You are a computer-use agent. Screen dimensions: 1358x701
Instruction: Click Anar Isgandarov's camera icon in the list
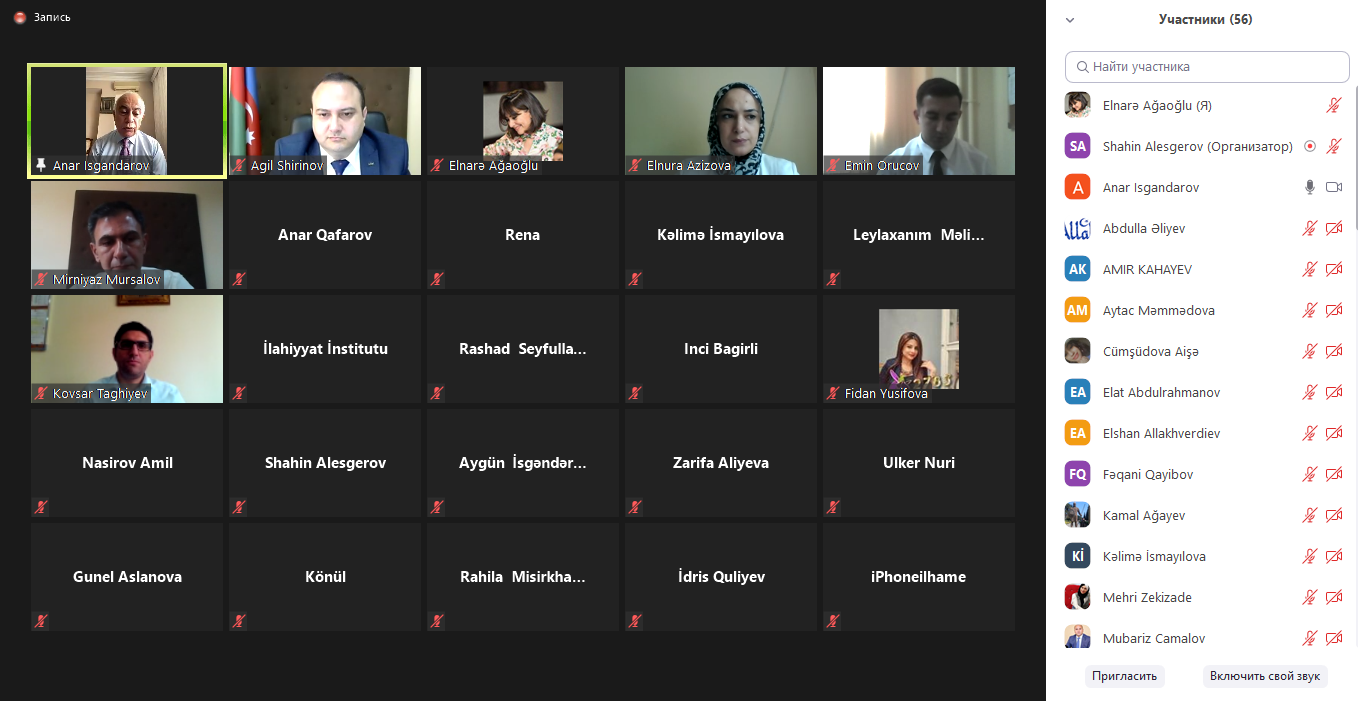pyautogui.click(x=1334, y=187)
